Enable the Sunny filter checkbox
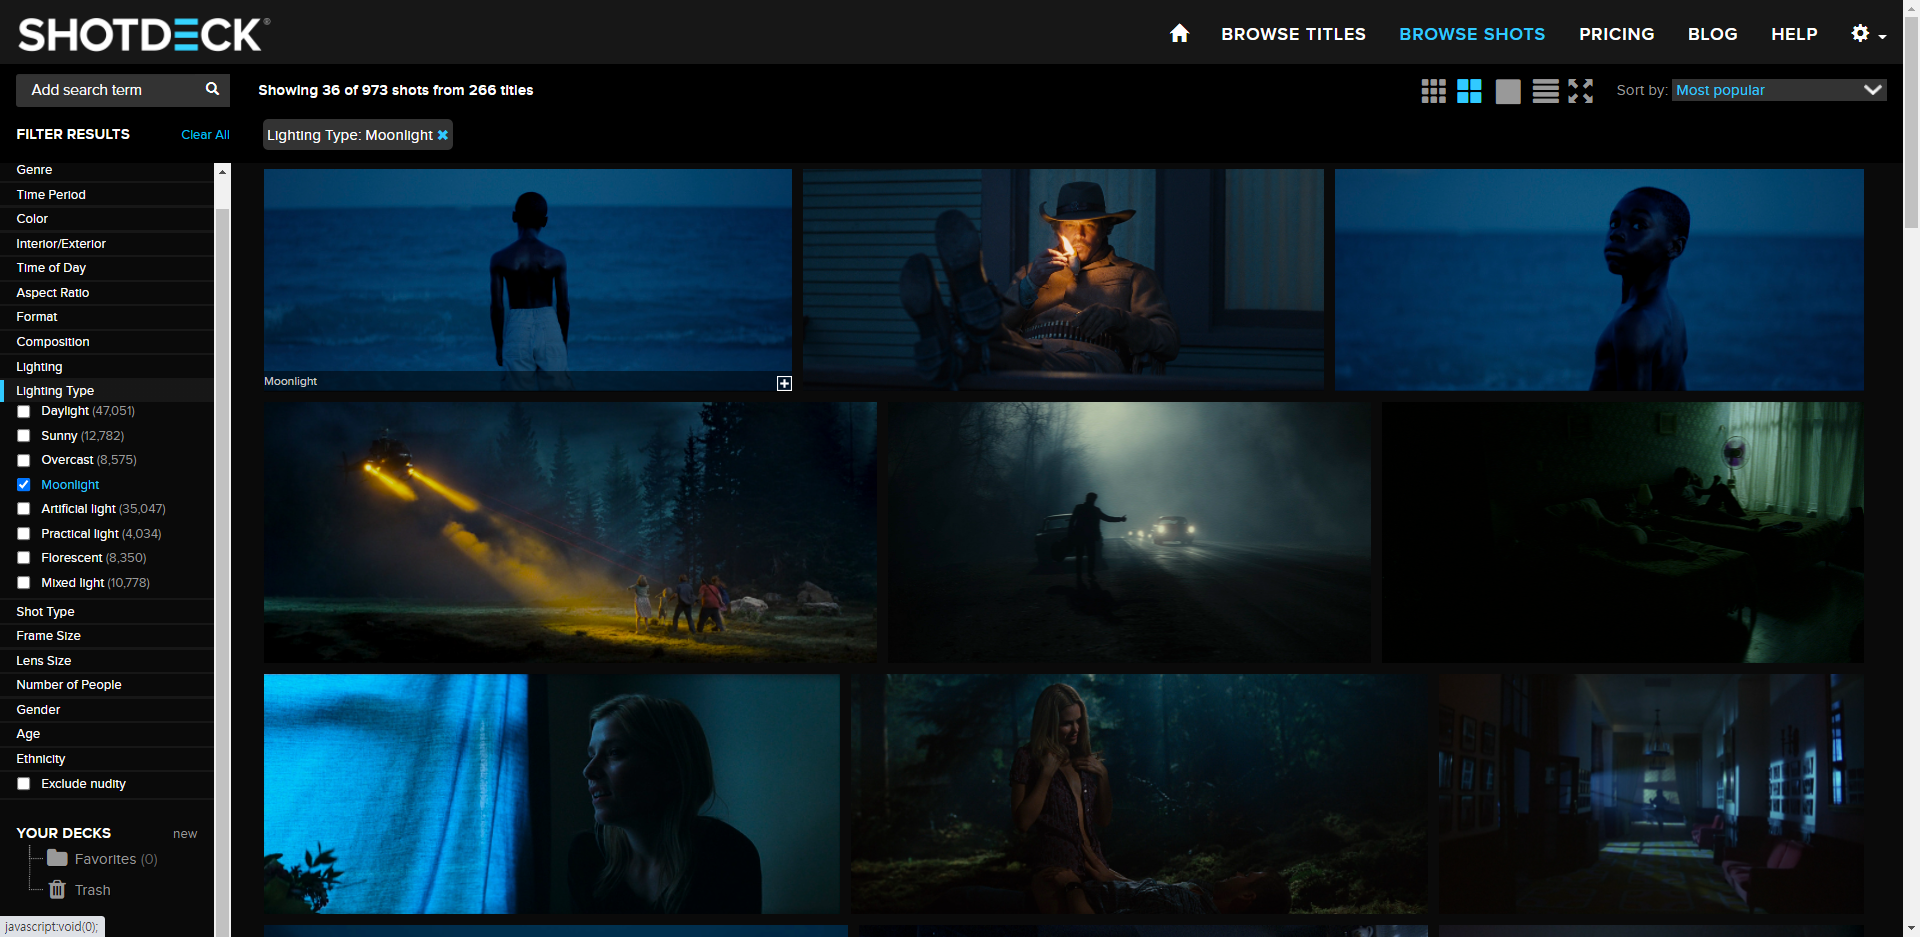Viewport: 1920px width, 937px height. coord(23,436)
